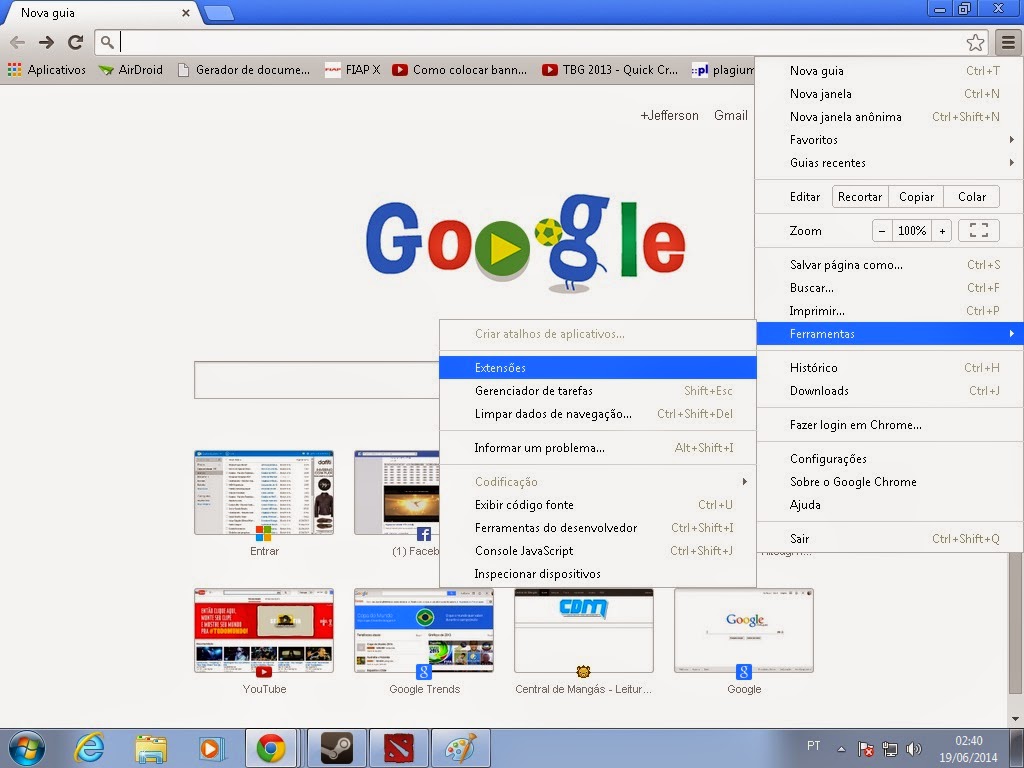
Task: Click Extensões in the submenu
Action: (598, 368)
